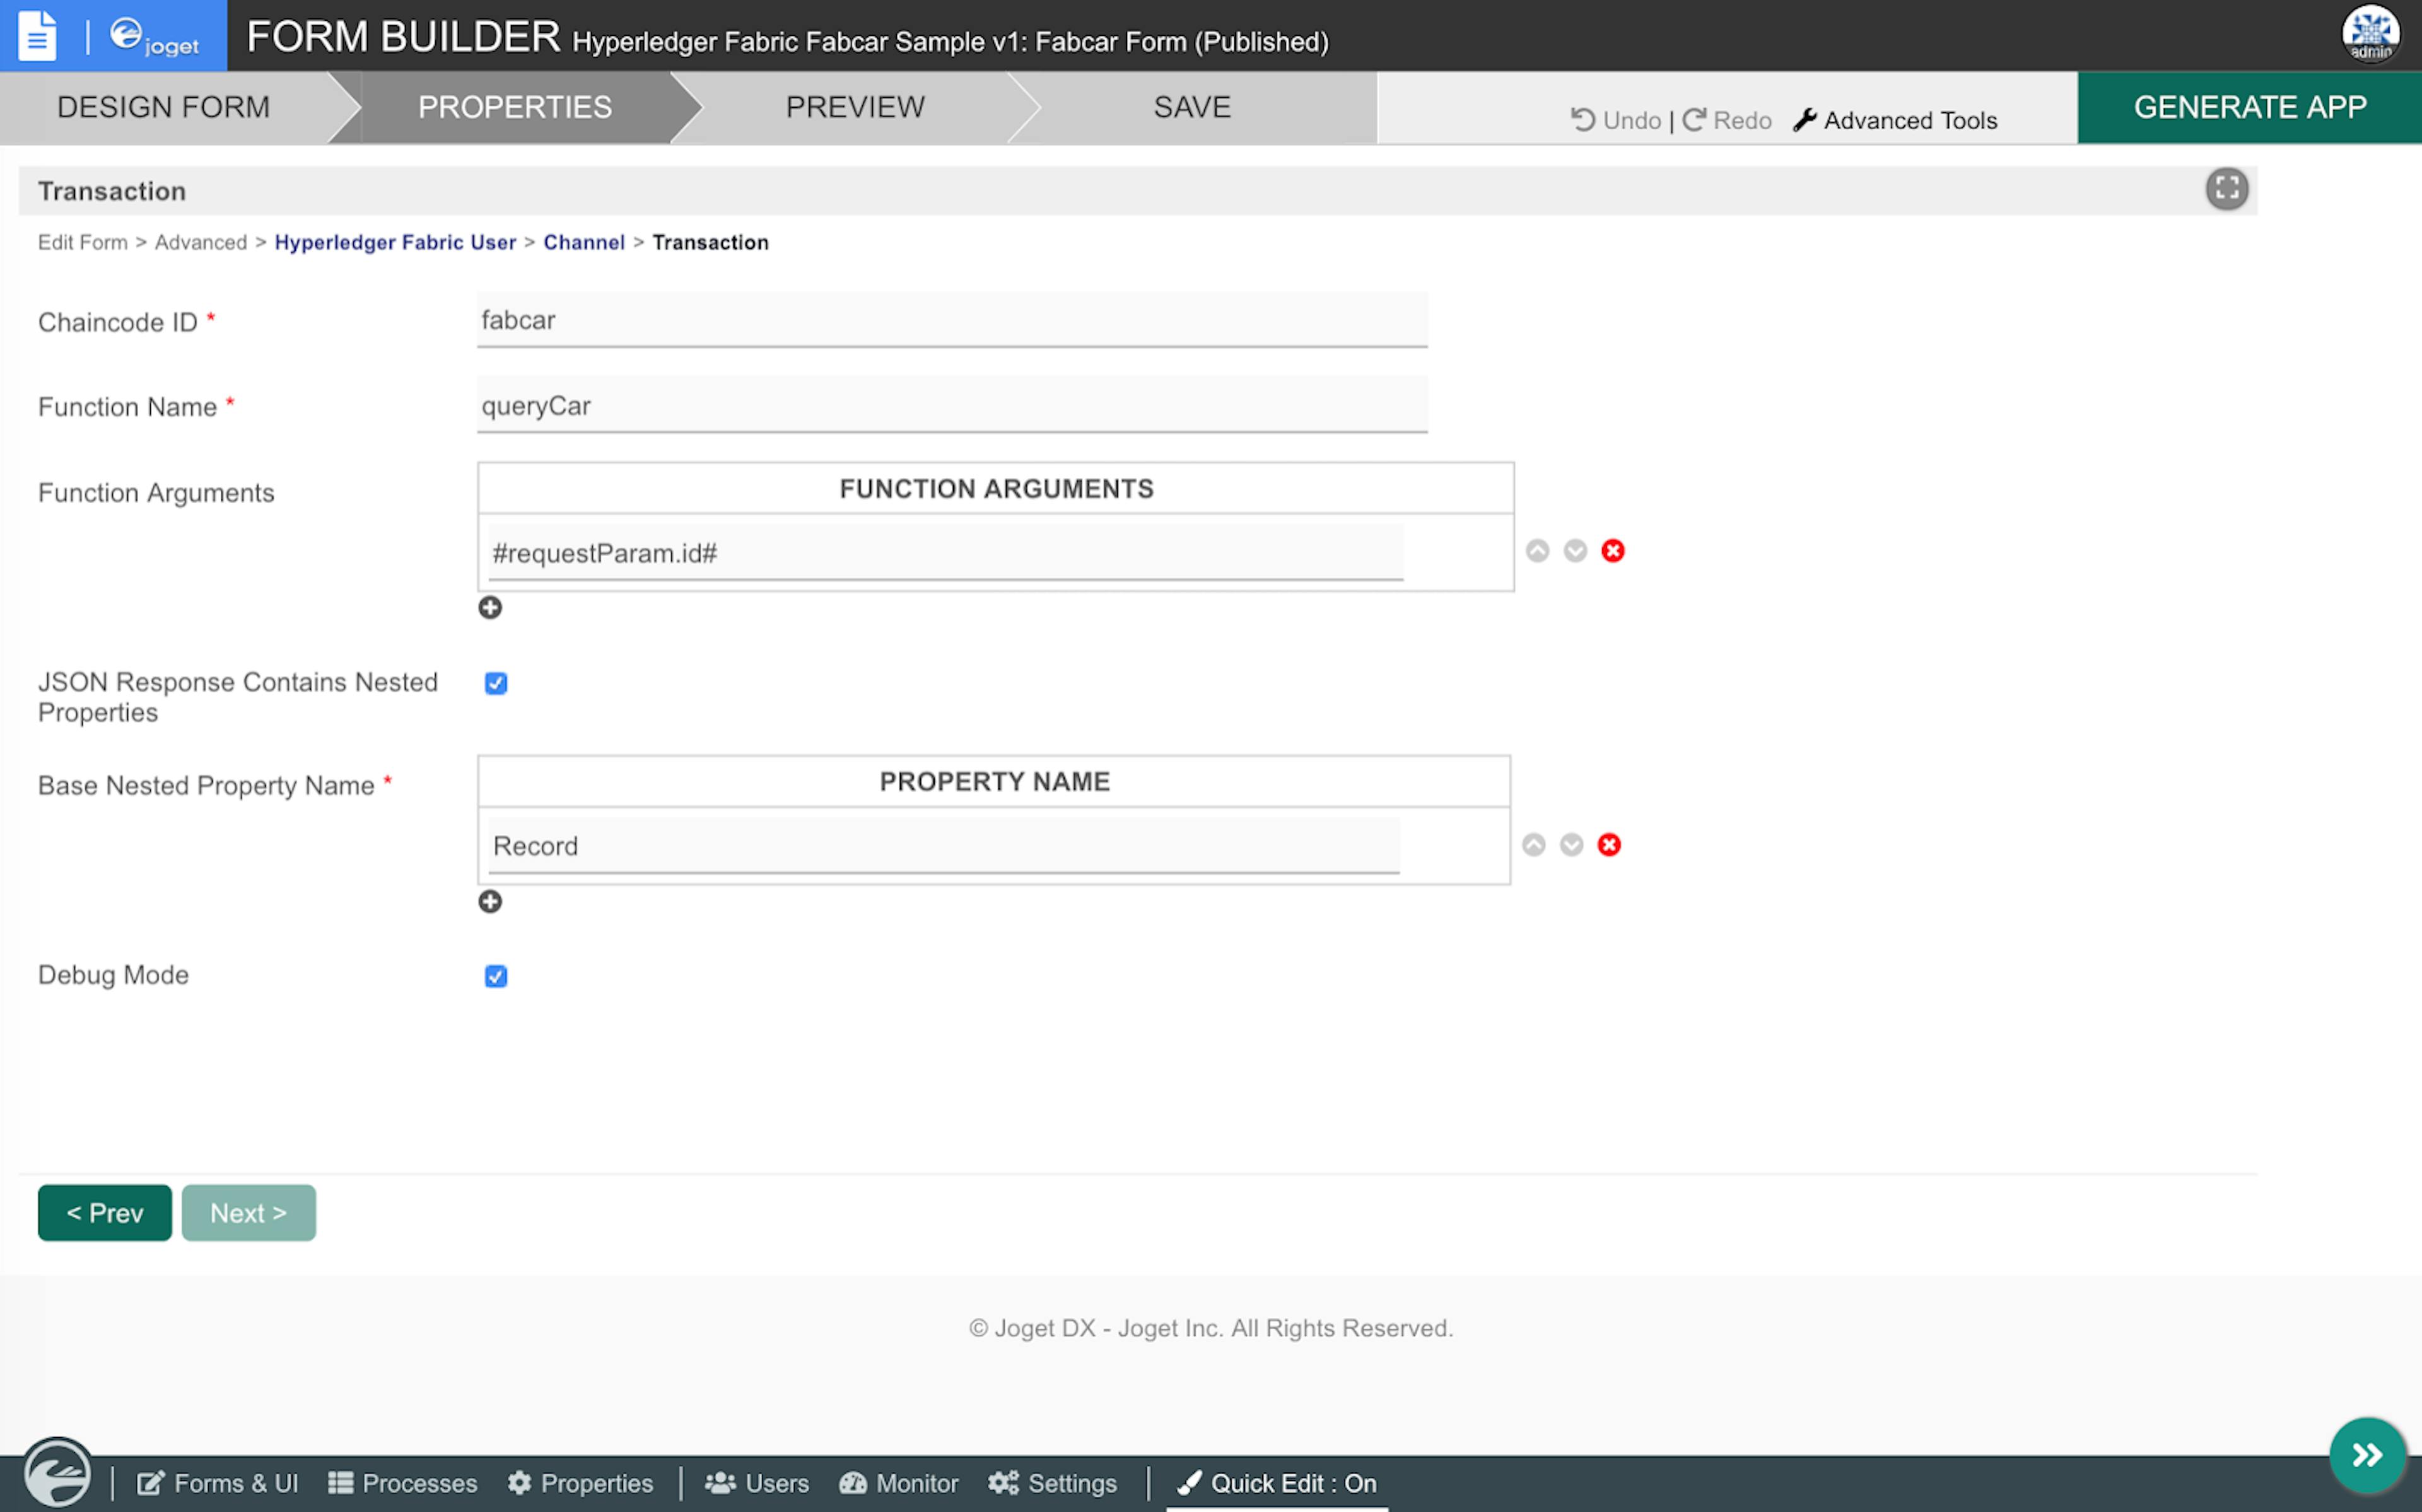This screenshot has width=2422, height=1512.
Task: Disable the Debug Mode checkbox
Action: click(496, 976)
